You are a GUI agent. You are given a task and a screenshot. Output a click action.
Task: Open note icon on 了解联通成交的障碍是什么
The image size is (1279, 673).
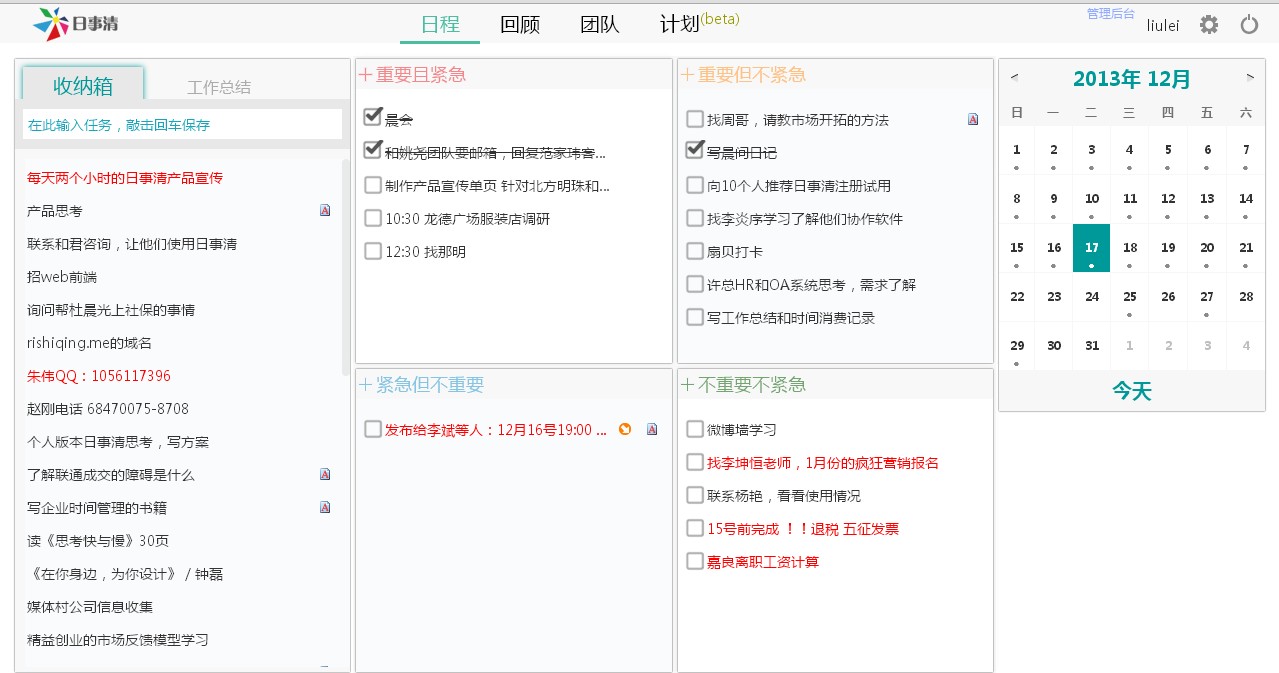[325, 474]
